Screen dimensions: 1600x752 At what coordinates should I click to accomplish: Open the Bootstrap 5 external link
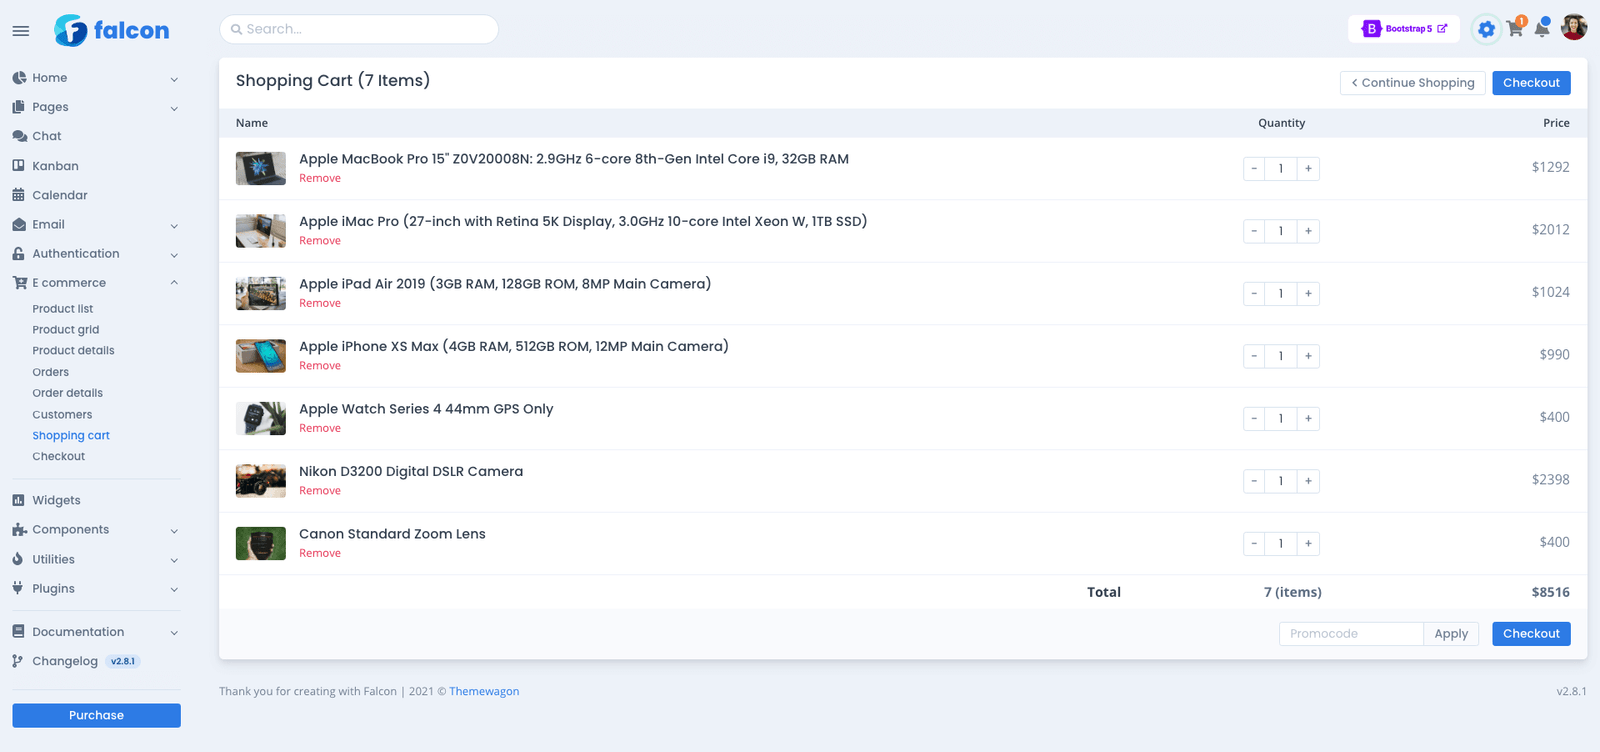[x=1403, y=29]
